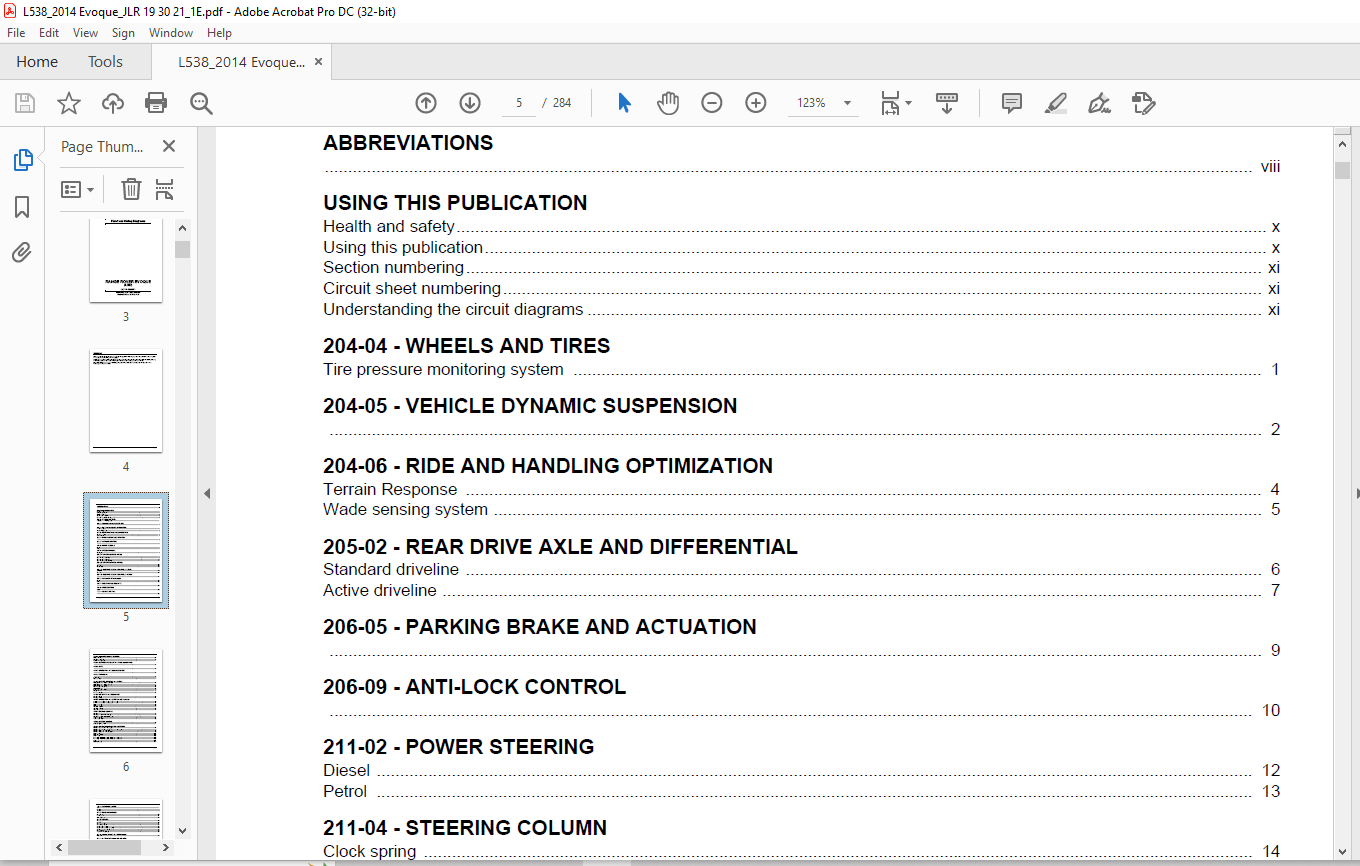Open the Edit menu

coord(49,33)
